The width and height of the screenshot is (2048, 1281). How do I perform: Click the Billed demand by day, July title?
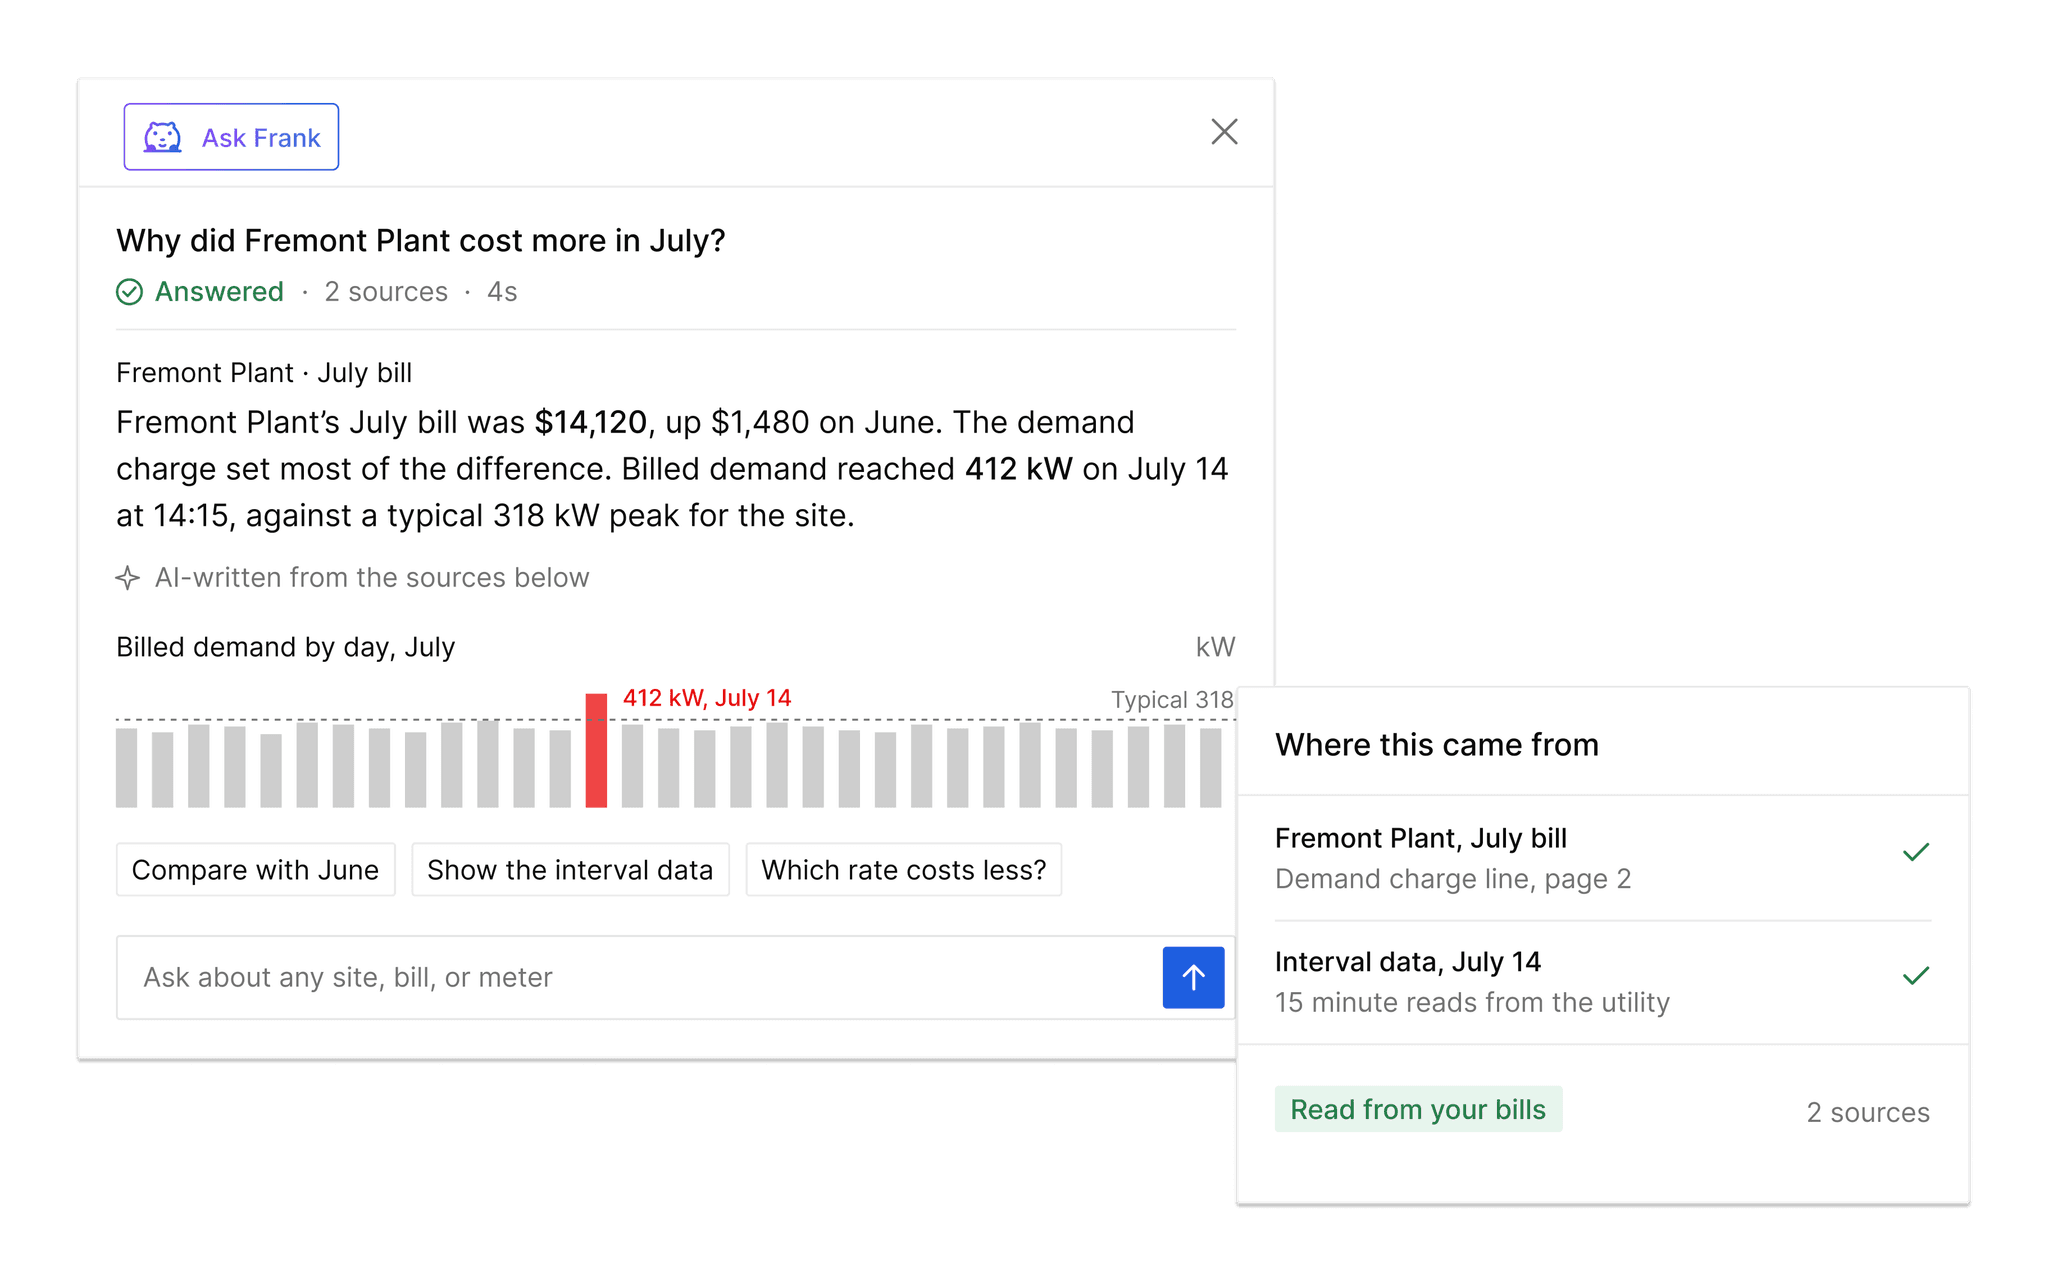286,647
